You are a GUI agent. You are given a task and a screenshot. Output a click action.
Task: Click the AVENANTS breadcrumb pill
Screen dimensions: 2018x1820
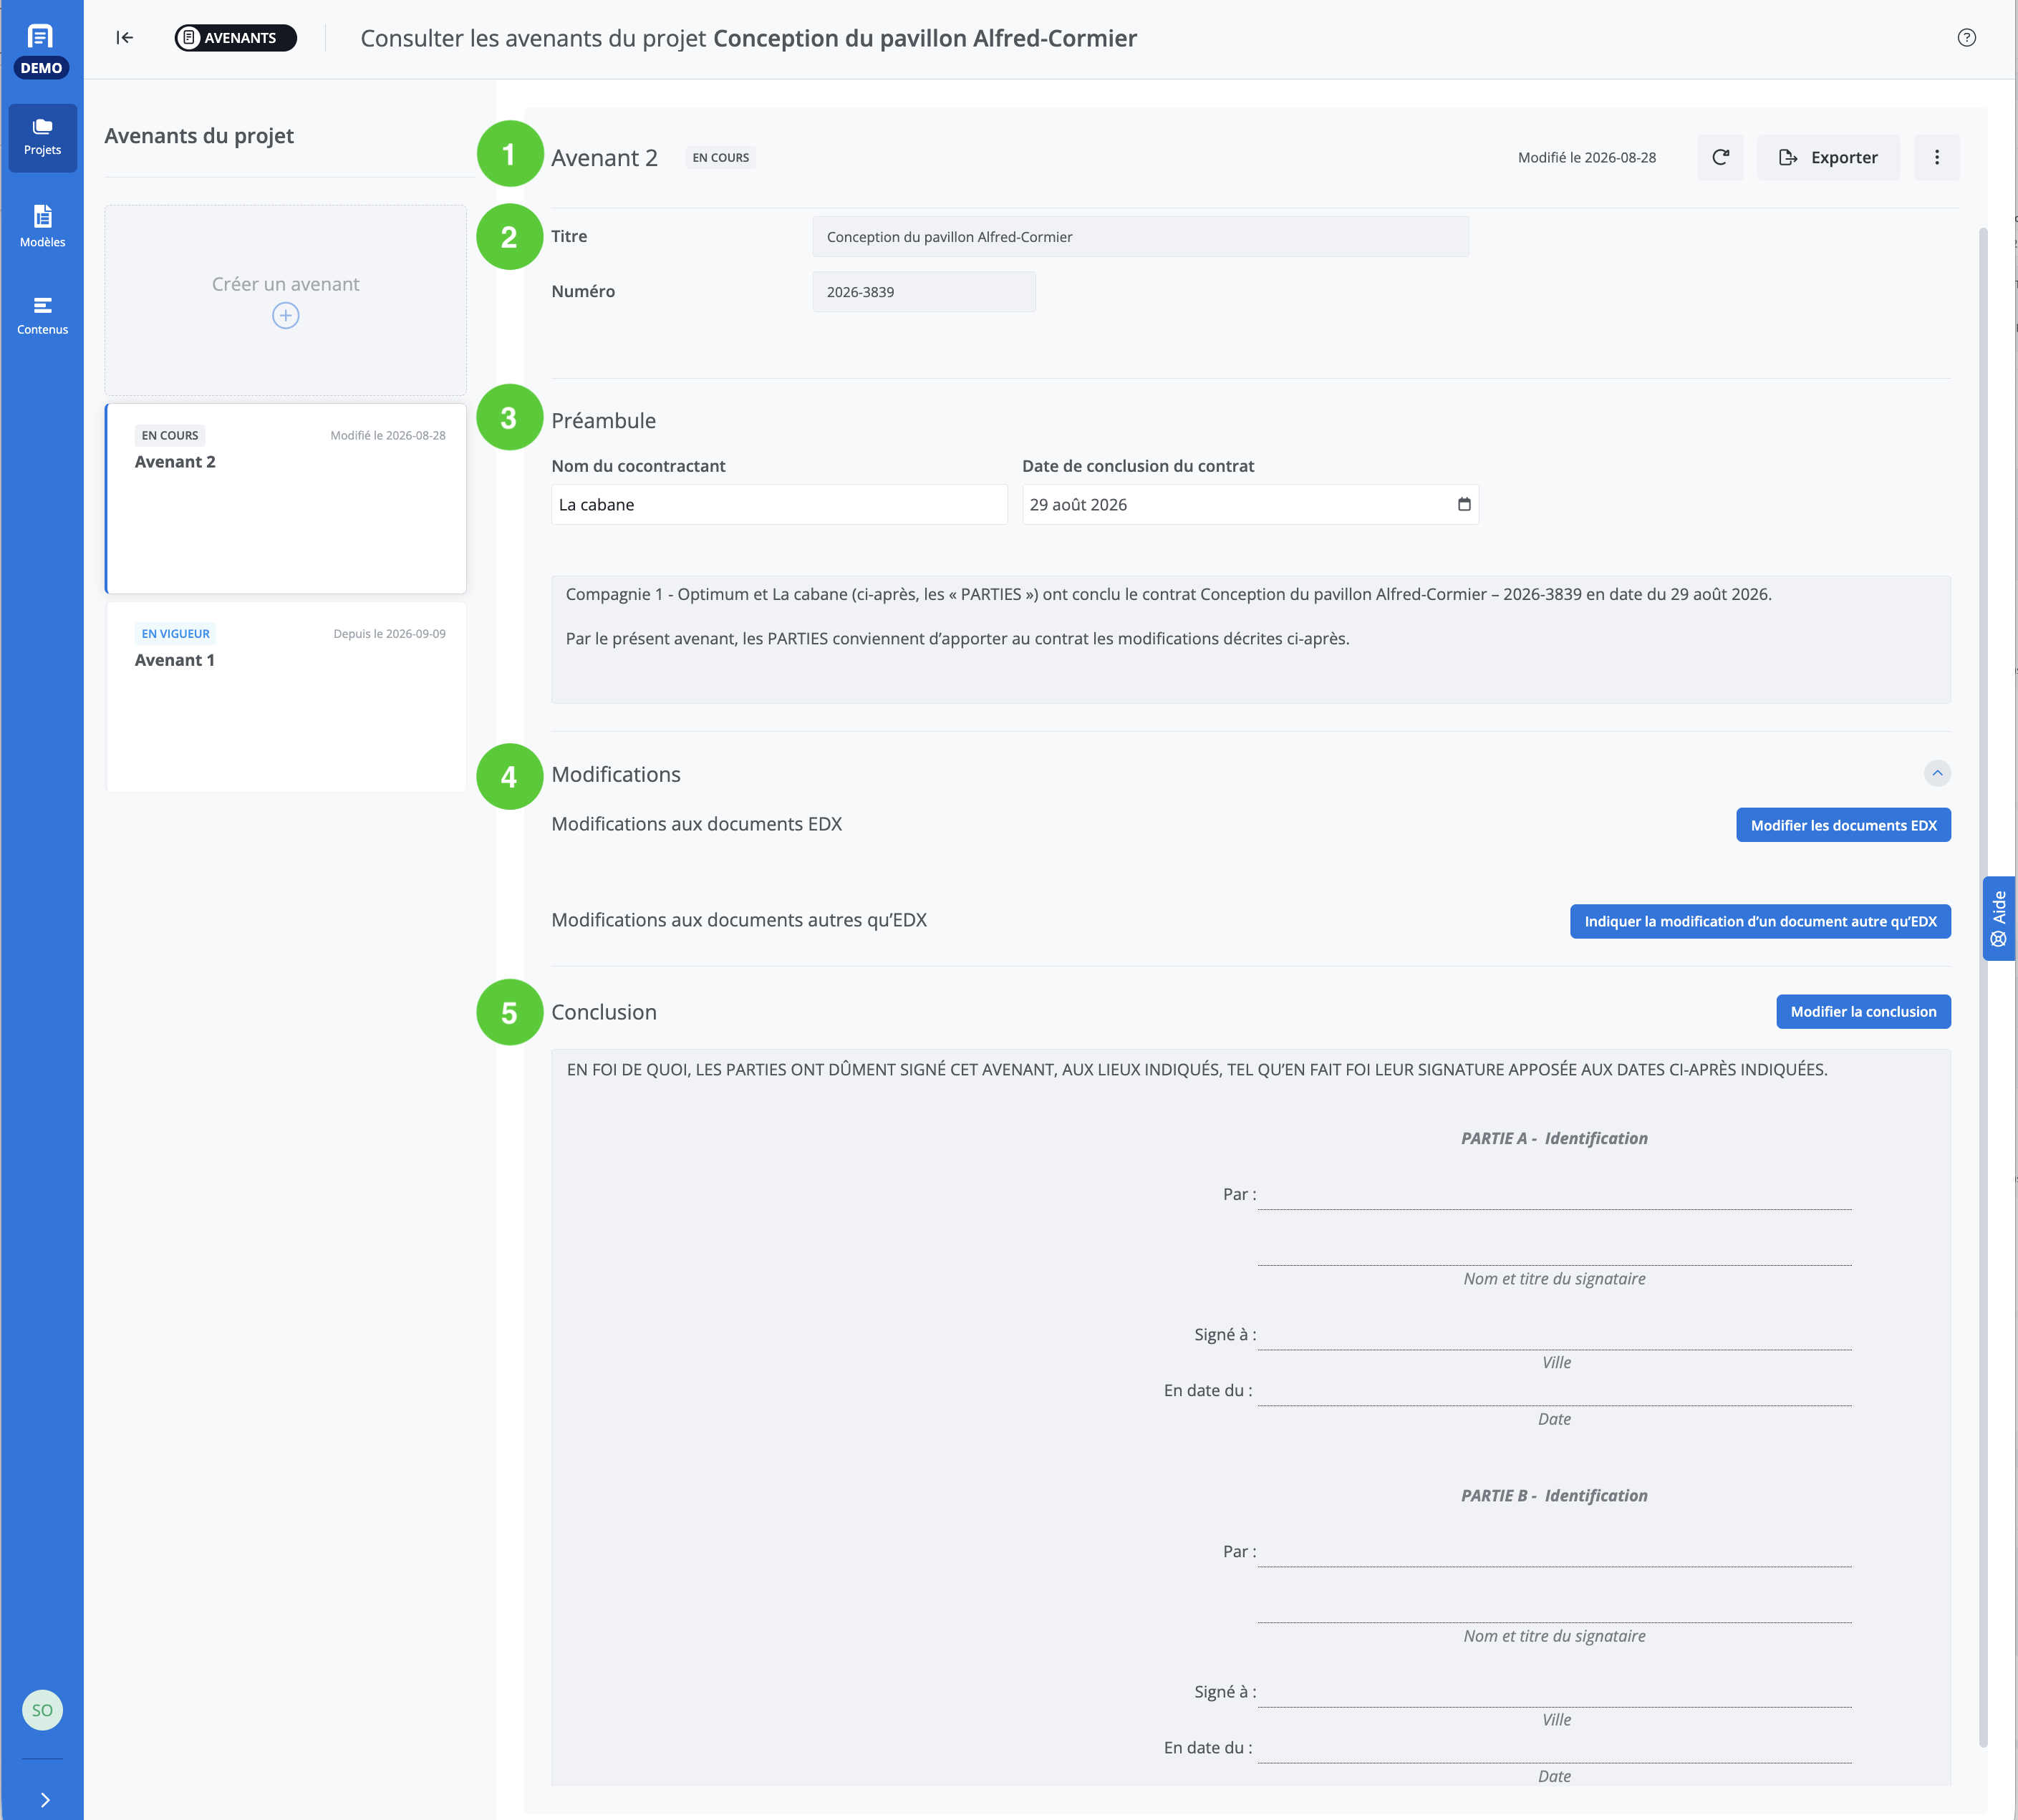click(x=236, y=38)
